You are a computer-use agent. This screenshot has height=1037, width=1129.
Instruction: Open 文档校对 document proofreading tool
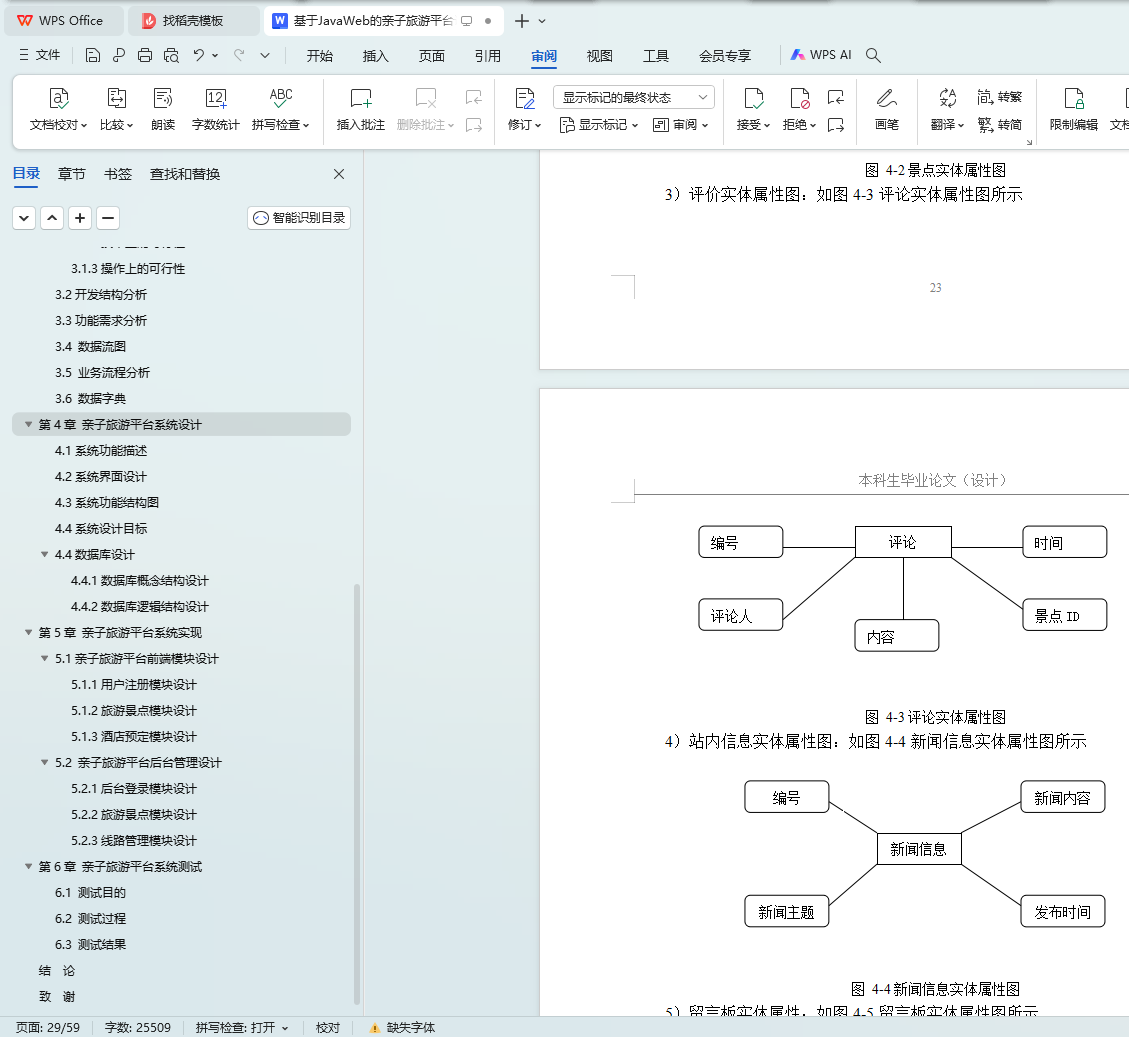pyautogui.click(x=58, y=109)
